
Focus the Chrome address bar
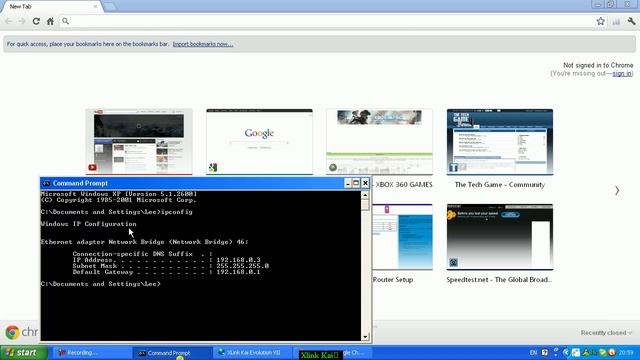pyautogui.click(x=329, y=21)
